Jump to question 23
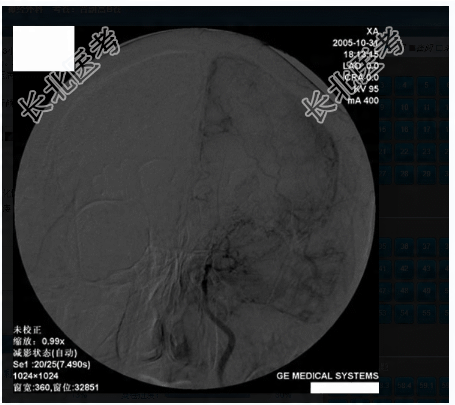 [426, 152]
